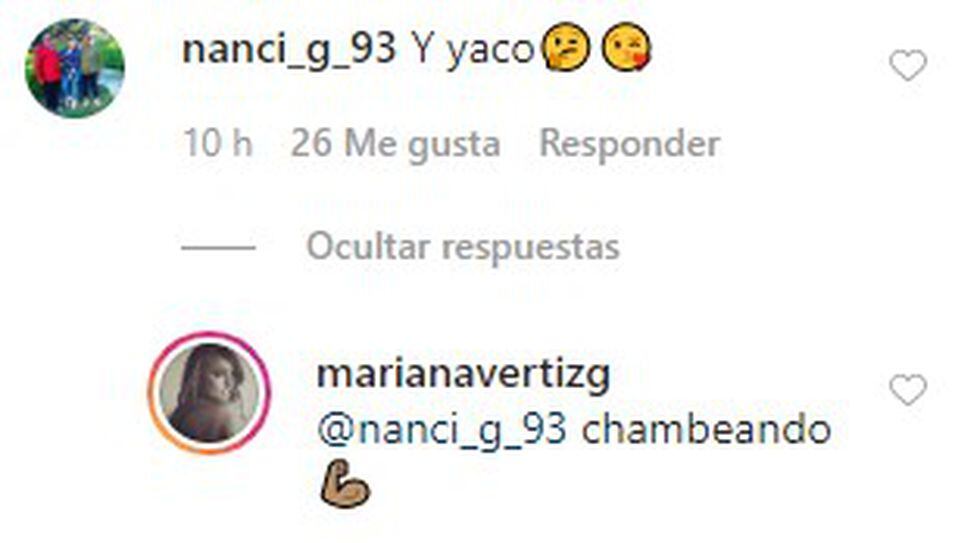The width and height of the screenshot is (980, 543).
Task: Click the "Y yaco" comment text
Action: click(x=472, y=50)
